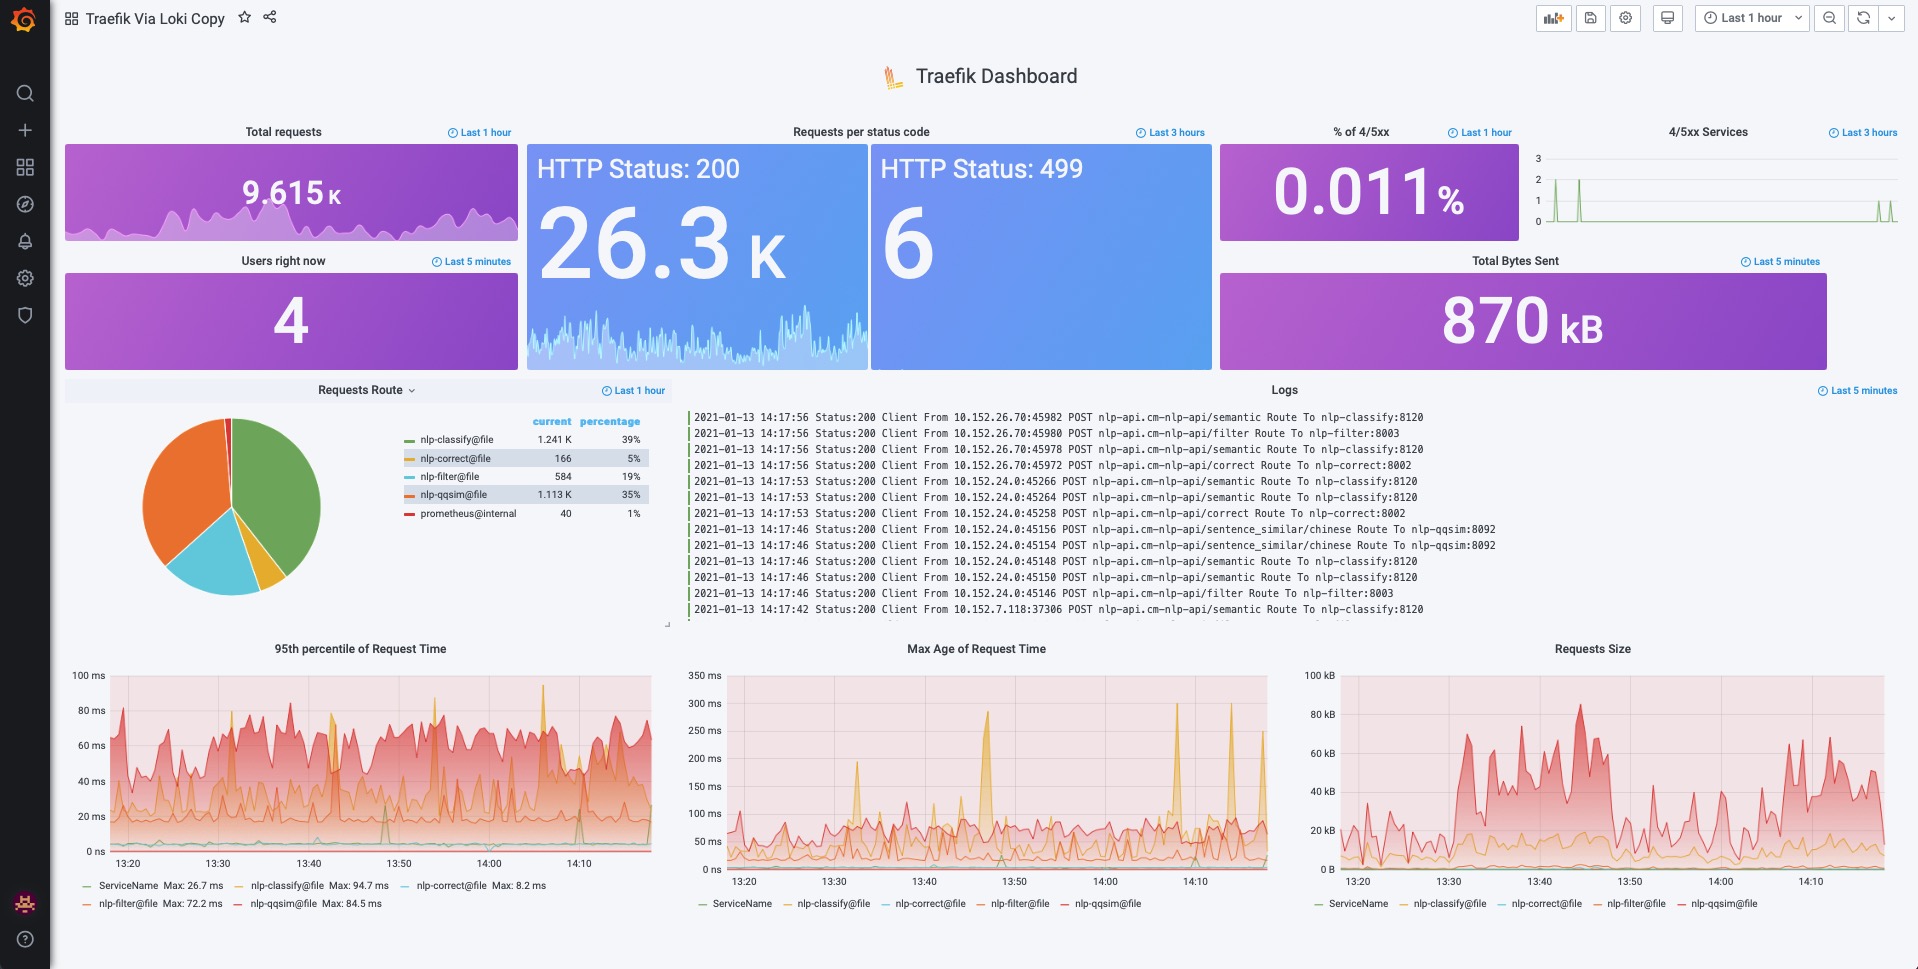The width and height of the screenshot is (1918, 969).
Task: Open the search icon in sidebar
Action: [x=25, y=93]
